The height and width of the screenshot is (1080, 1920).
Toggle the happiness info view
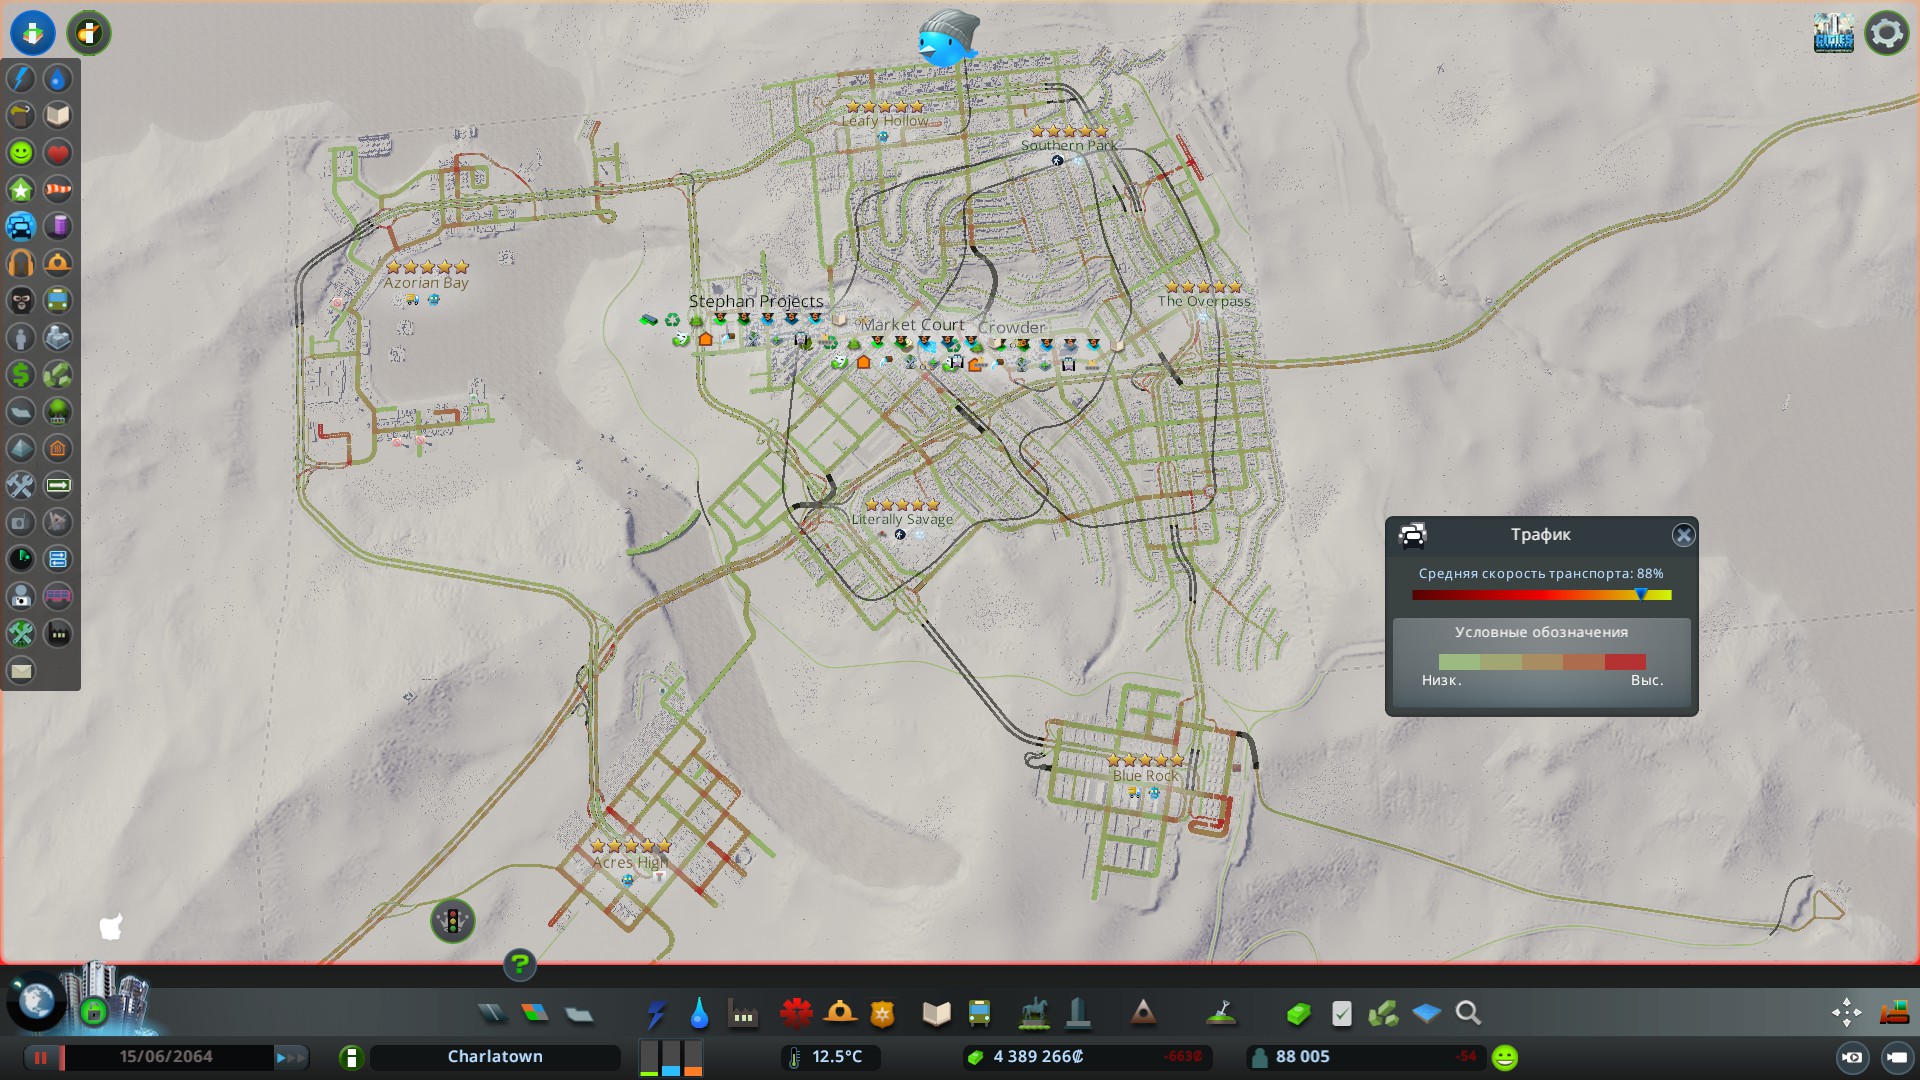(21, 153)
